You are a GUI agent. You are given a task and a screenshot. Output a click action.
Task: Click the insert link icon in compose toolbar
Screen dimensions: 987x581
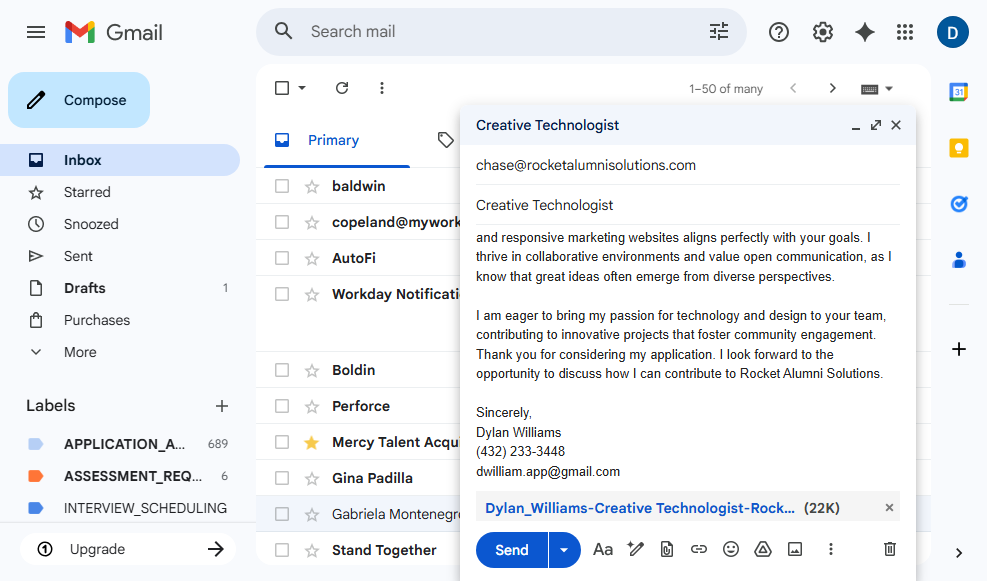[699, 549]
